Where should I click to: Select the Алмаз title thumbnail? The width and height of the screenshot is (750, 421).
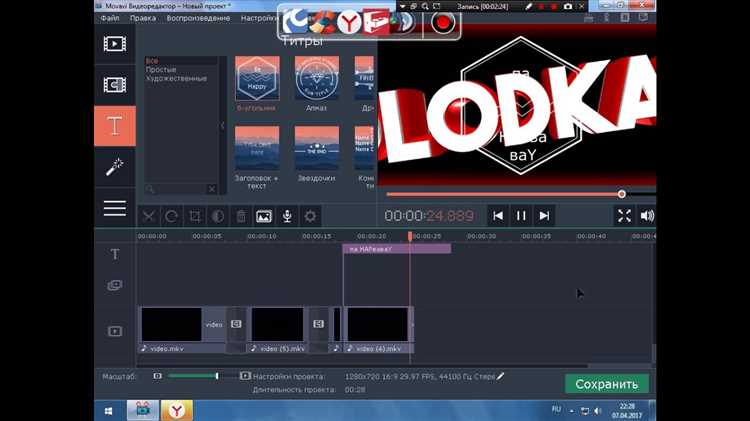click(317, 78)
